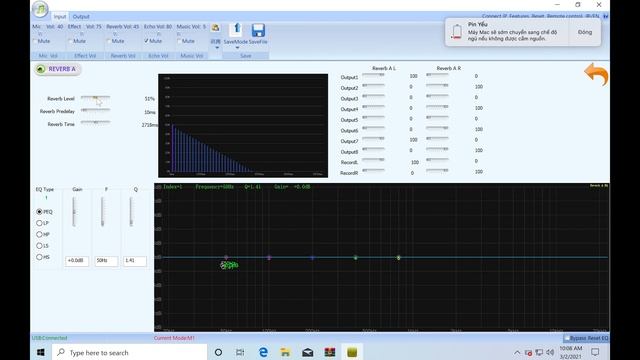Click the SaveFile floppy disk icon

tap(258, 31)
